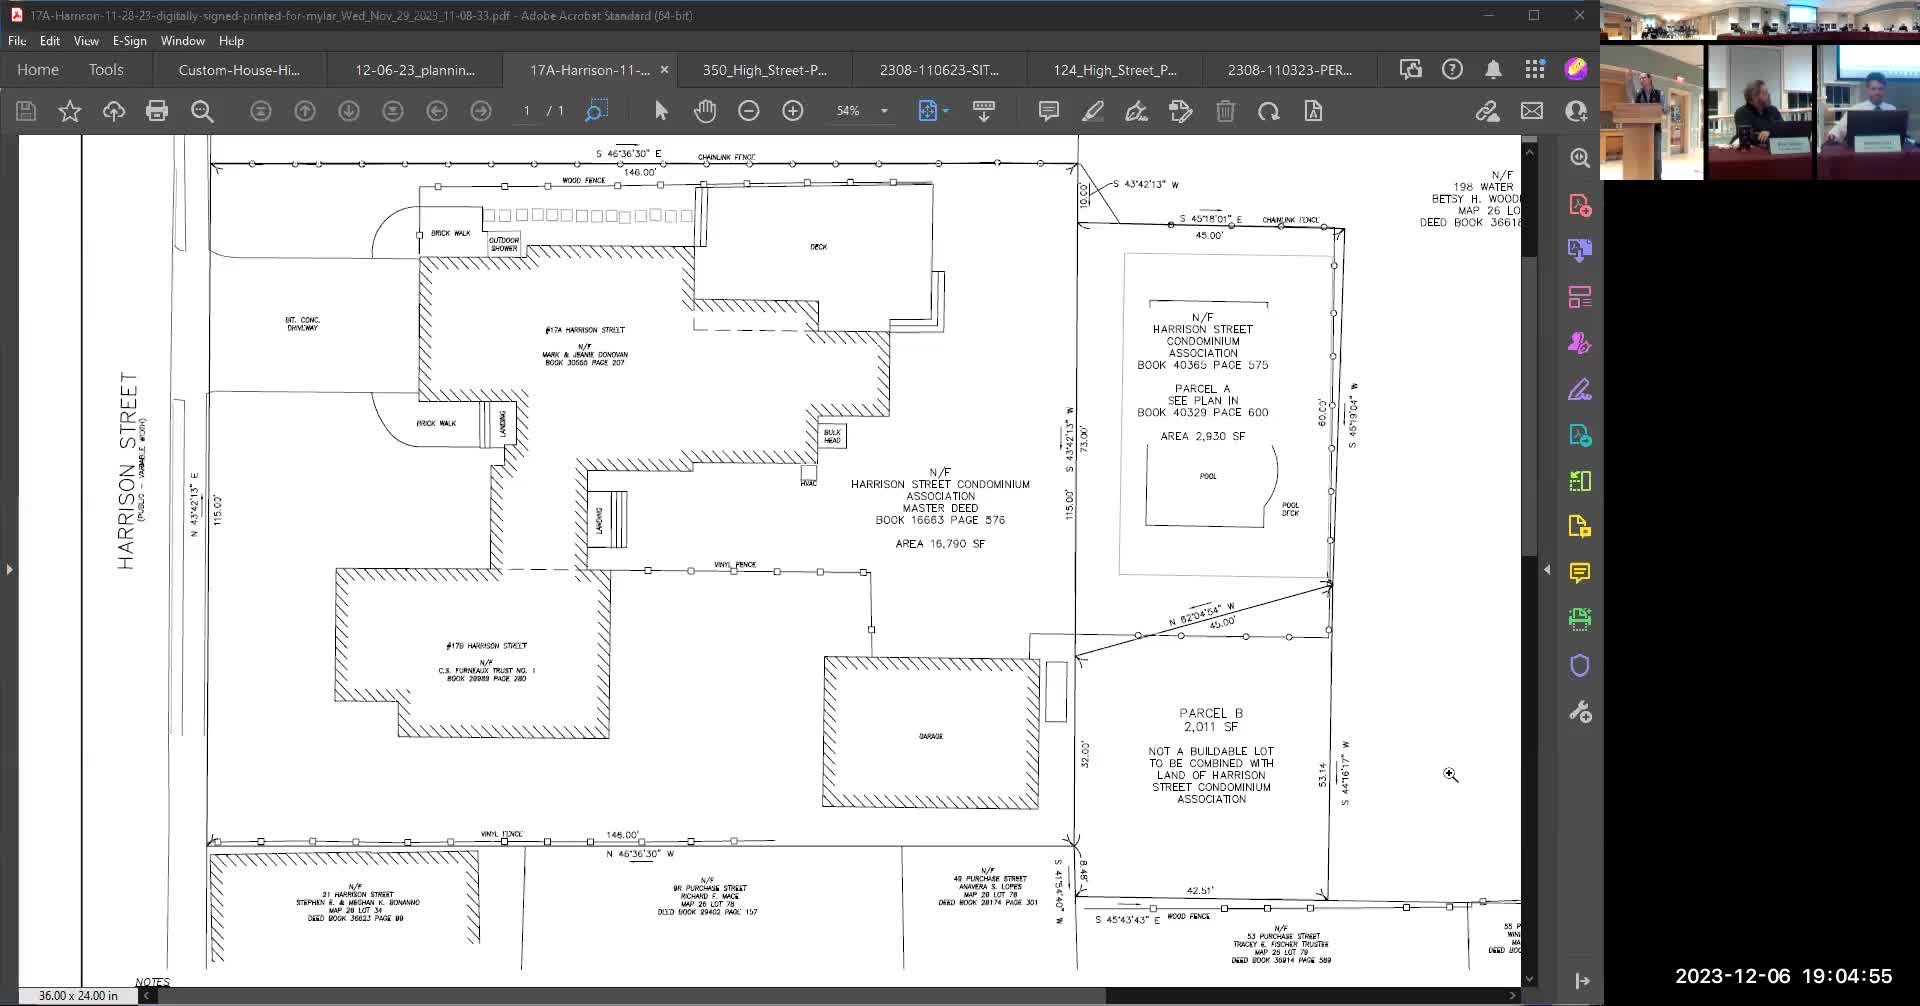Screen dimensions: 1920x1006
Task: Expand the left navigation pane arrow
Action: (x=9, y=570)
